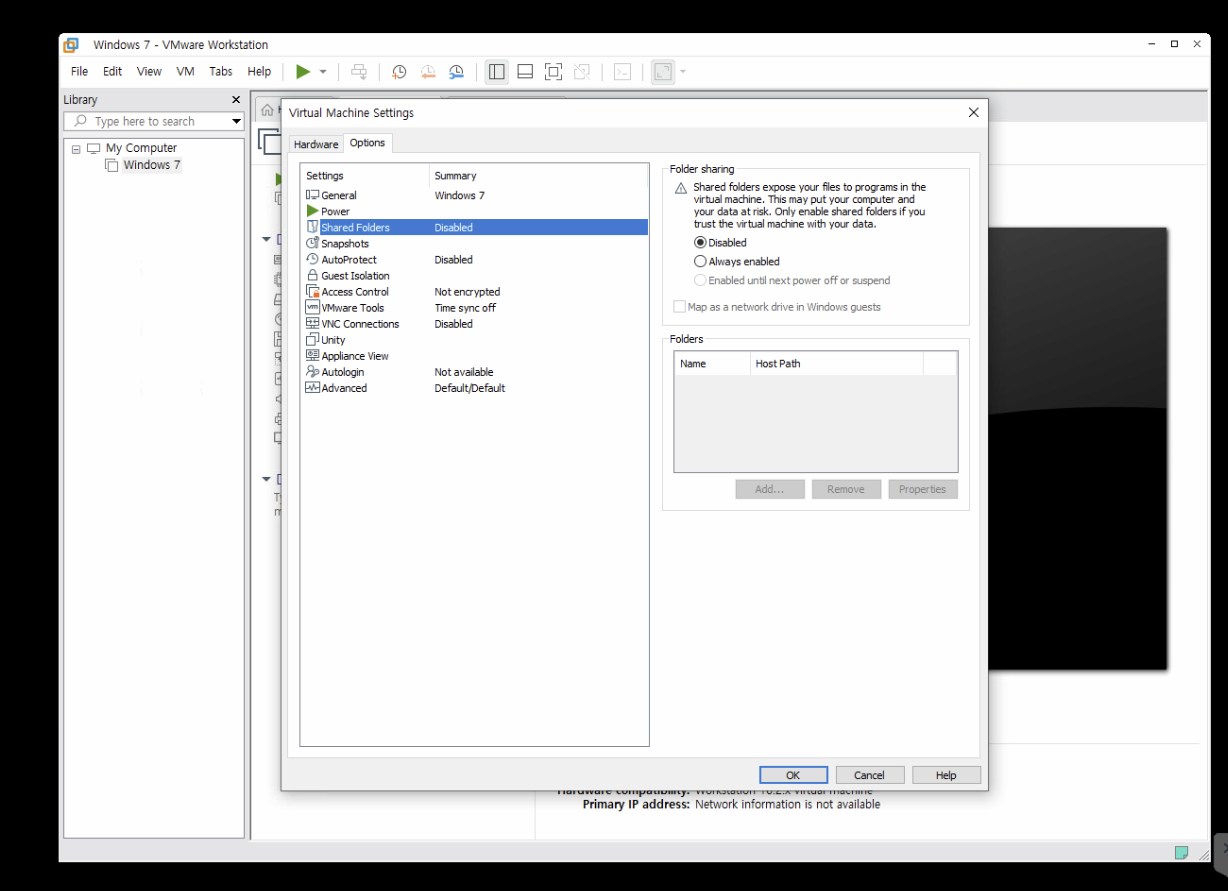Select the VMware Tools settings icon
This screenshot has width=1228, height=891.
[312, 307]
